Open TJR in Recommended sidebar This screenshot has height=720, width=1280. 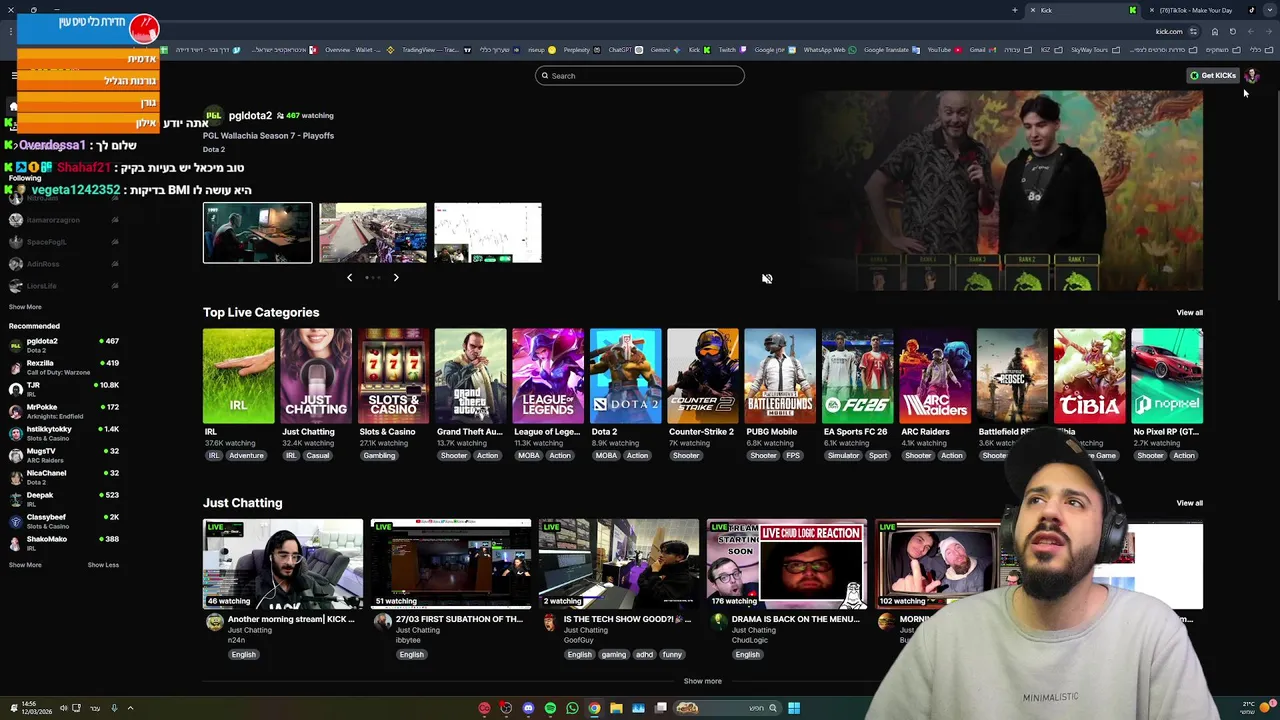(64, 389)
